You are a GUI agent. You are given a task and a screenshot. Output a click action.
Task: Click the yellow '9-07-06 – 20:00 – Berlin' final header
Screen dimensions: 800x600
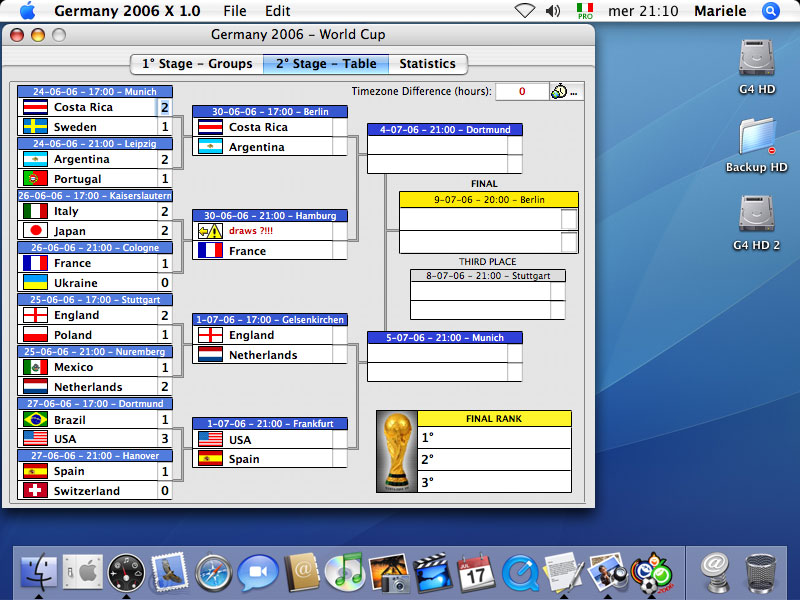coord(489,199)
